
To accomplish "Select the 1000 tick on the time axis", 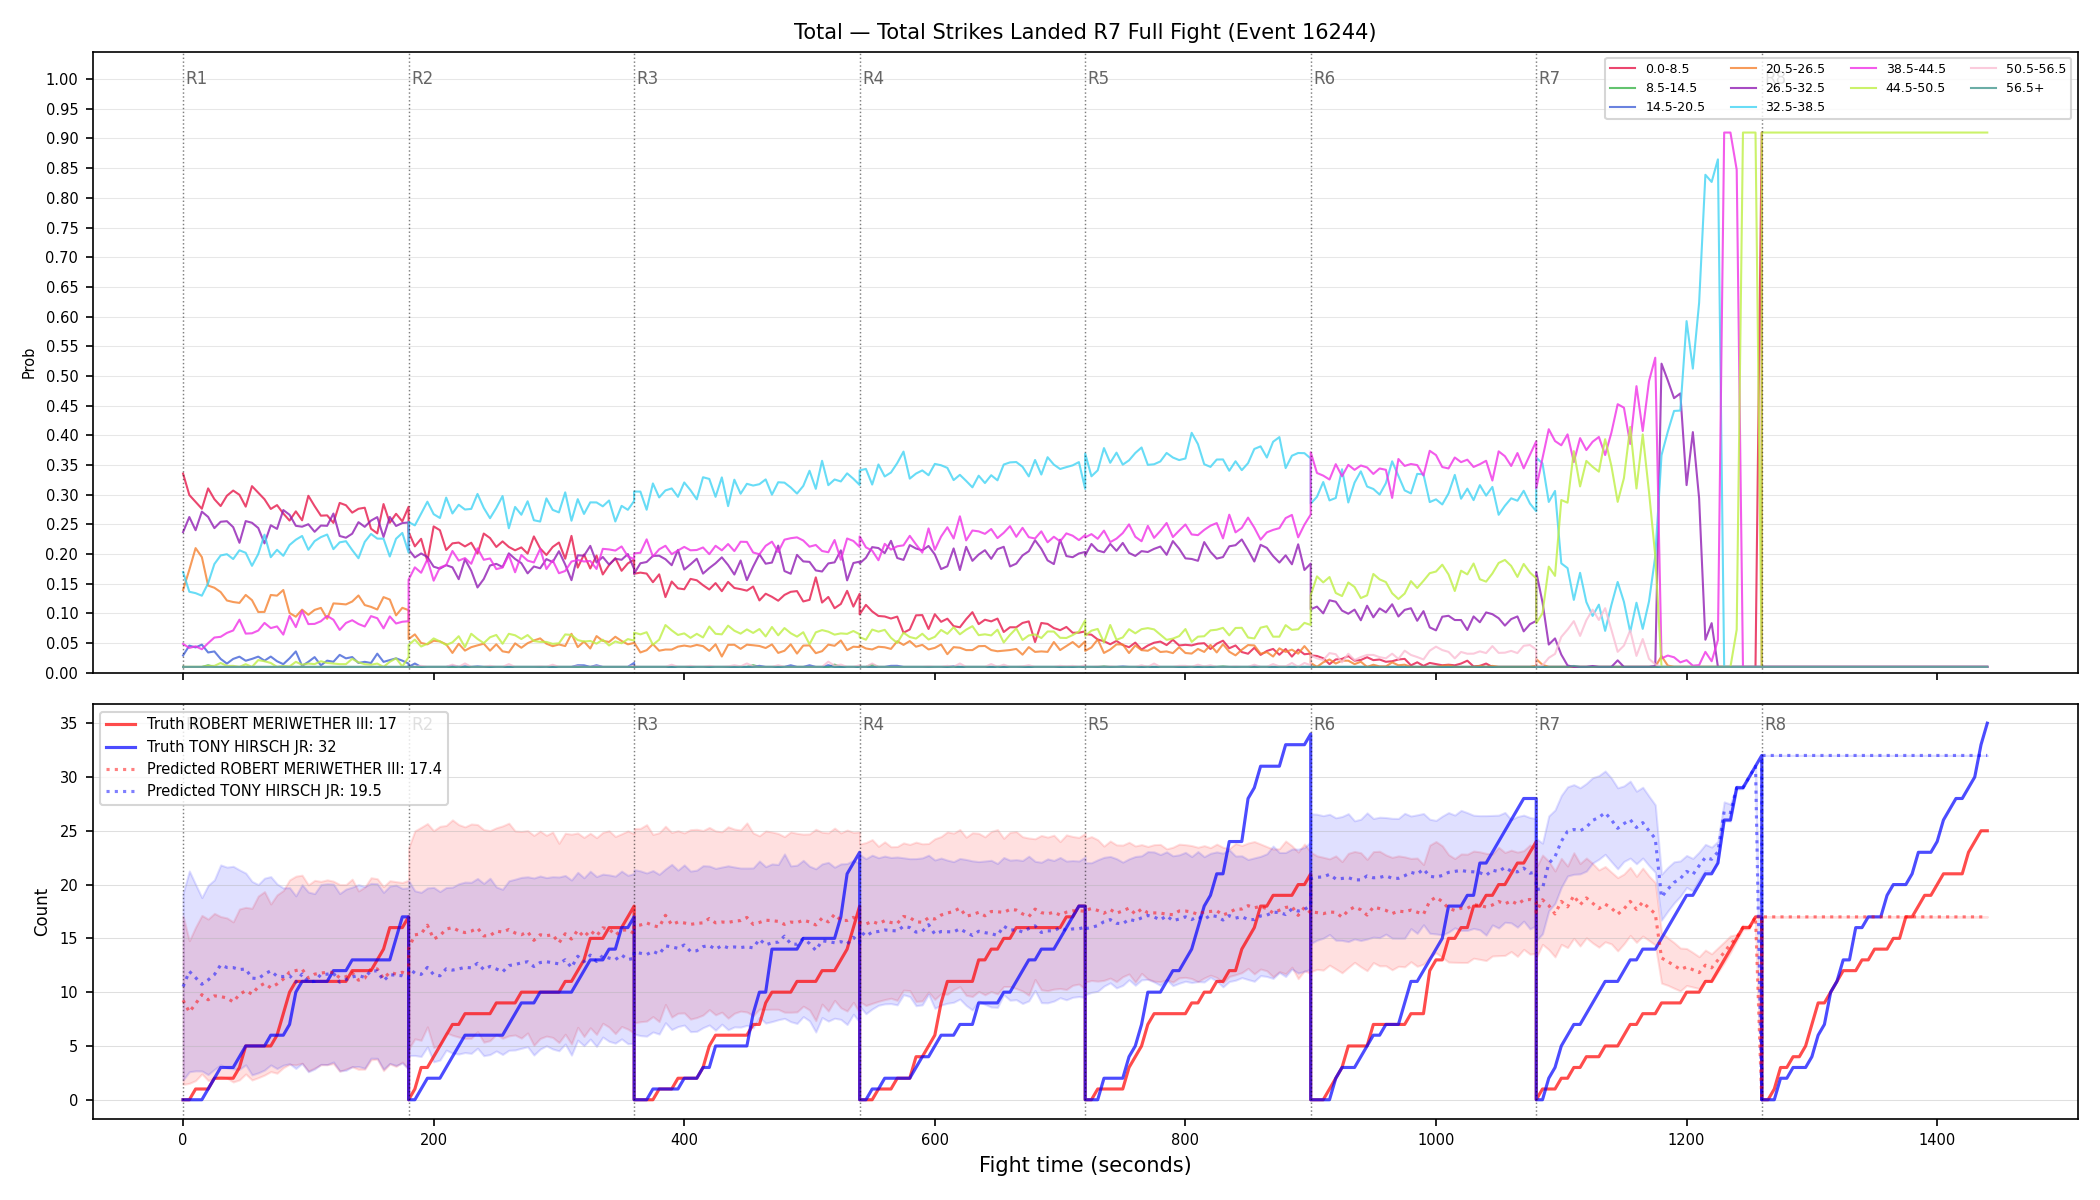I will [x=1436, y=1139].
